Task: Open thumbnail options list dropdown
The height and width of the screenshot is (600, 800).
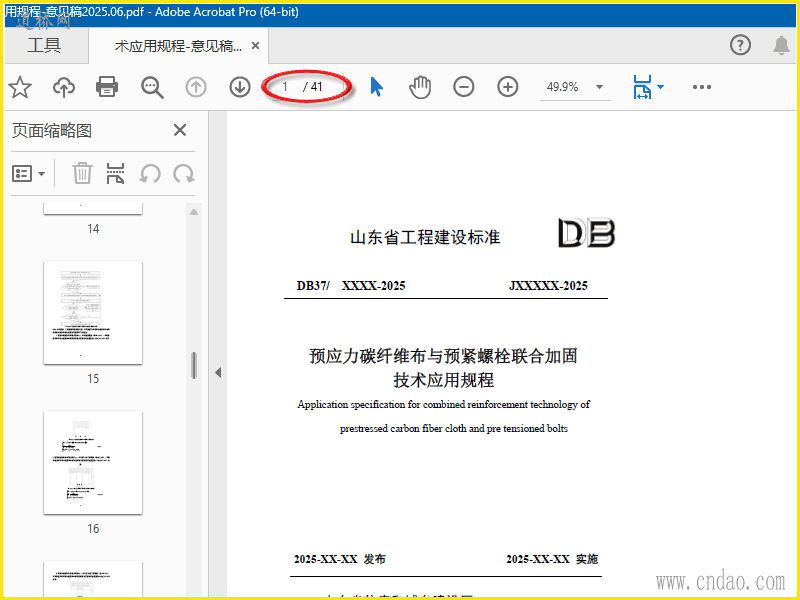Action: [x=28, y=173]
